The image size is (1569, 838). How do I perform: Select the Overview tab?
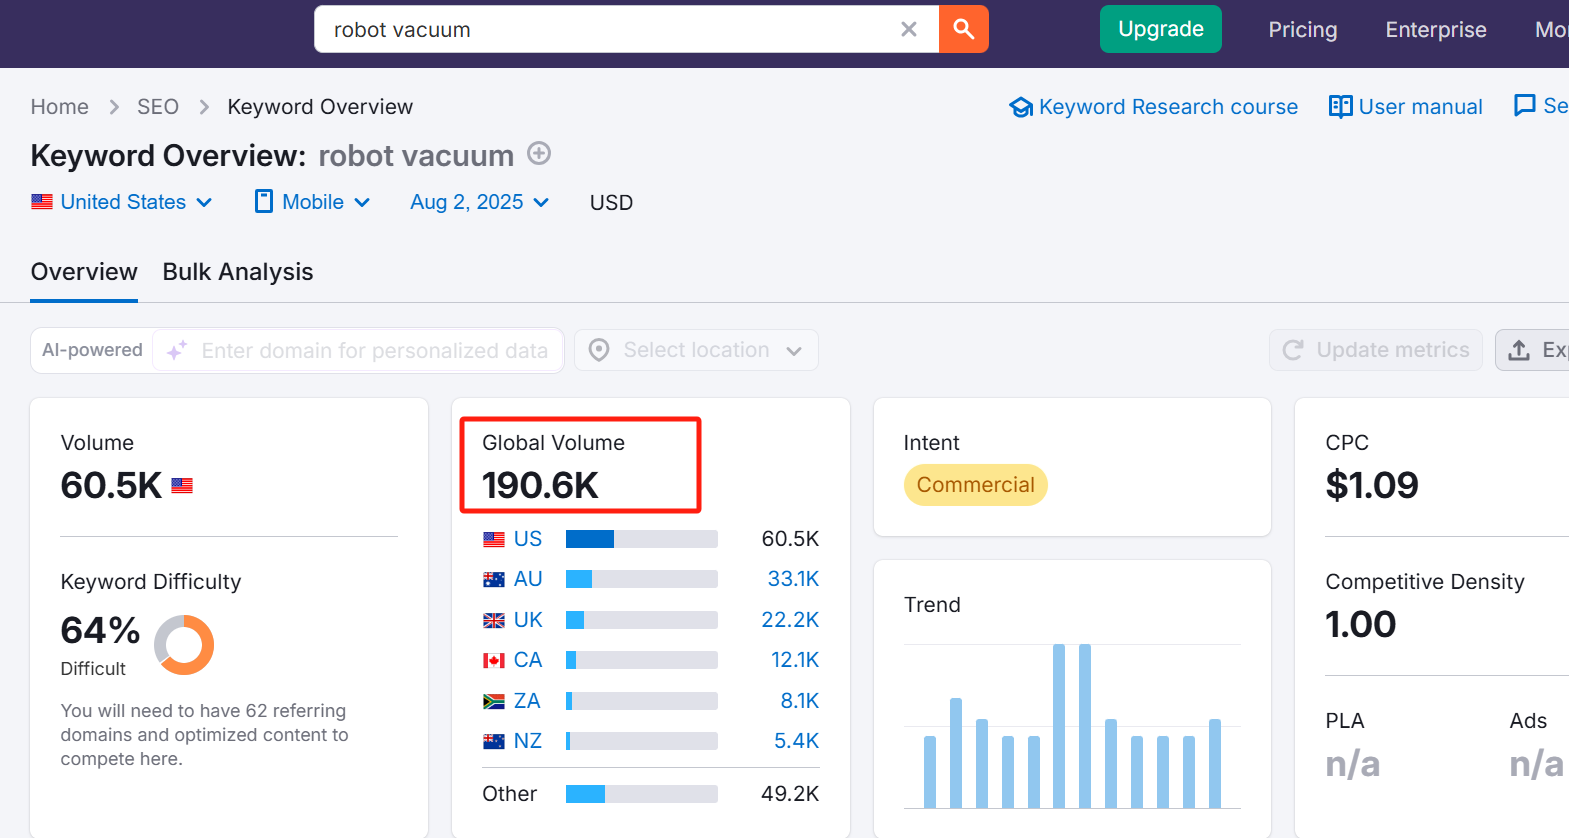(84, 272)
